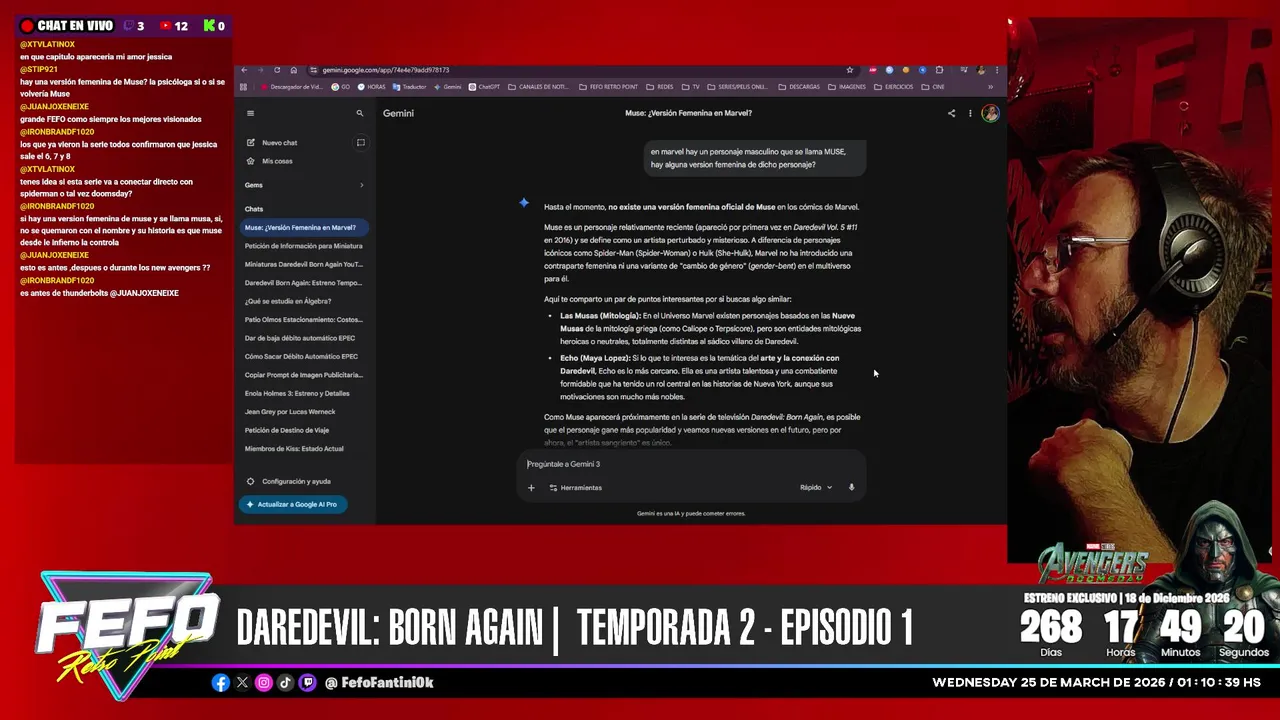1280x720 pixels.
Task: Open 'CANALES DE NOTI...' bookmark folder
Action: point(539,87)
